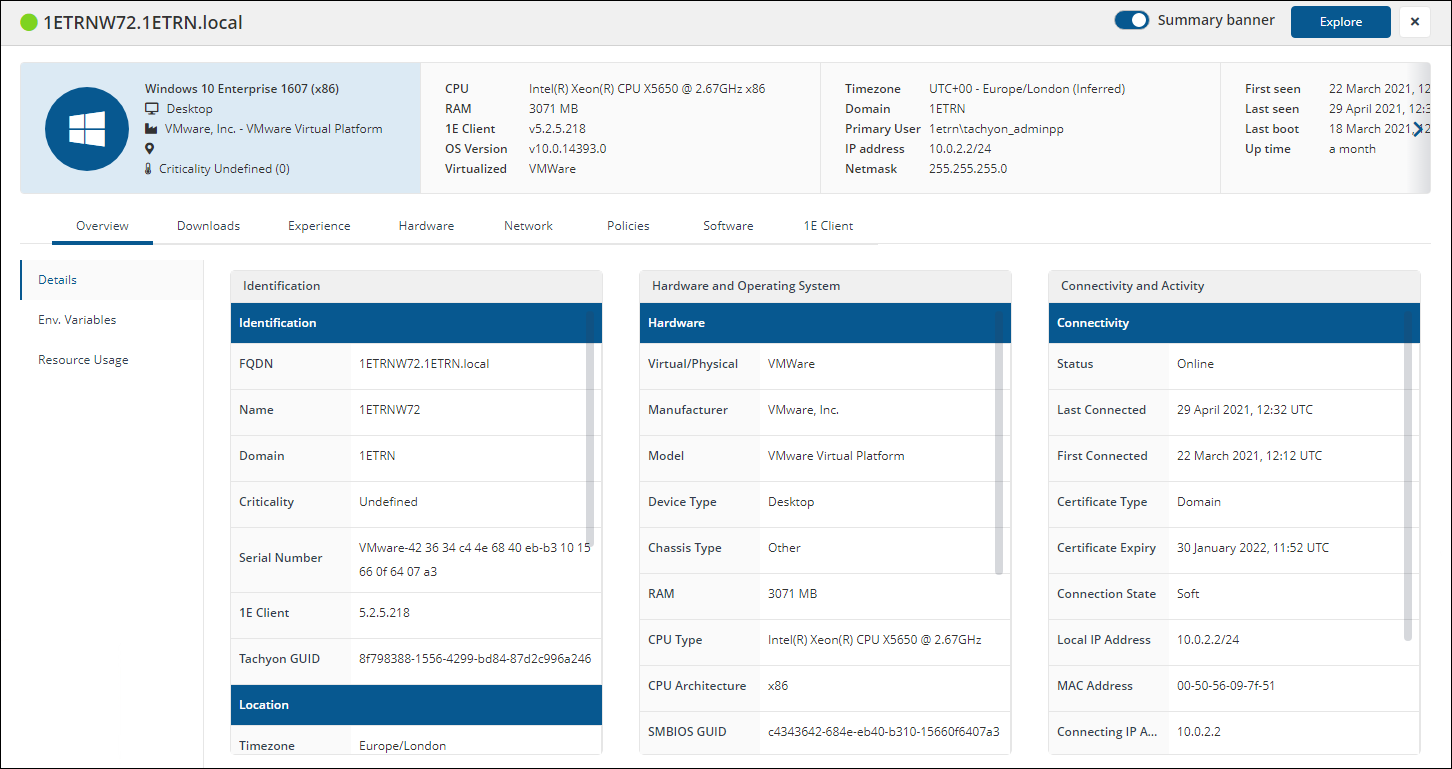Expand banner with right chevron arrow
1452x769 pixels.
(x=1417, y=129)
